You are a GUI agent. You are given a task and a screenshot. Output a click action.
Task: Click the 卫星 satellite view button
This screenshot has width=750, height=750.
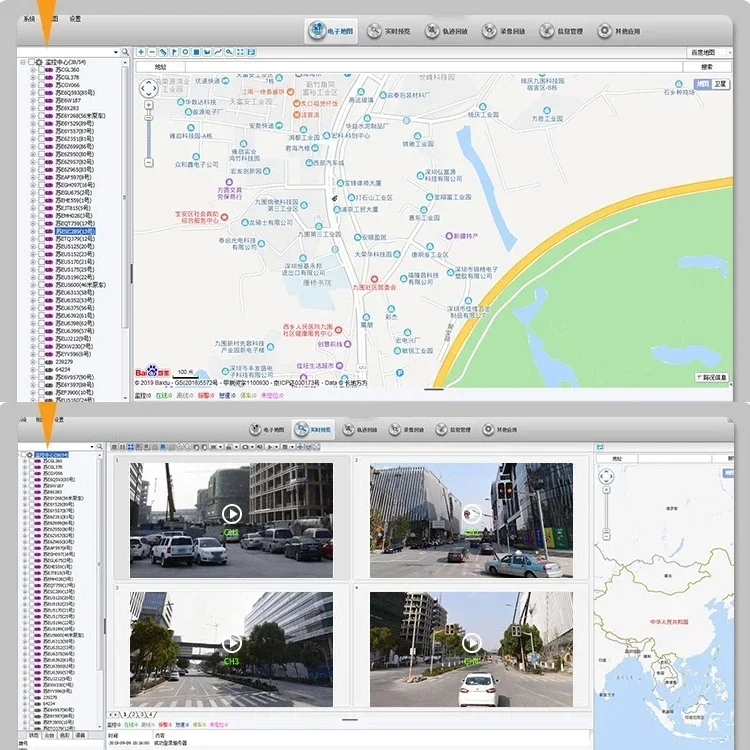point(720,84)
